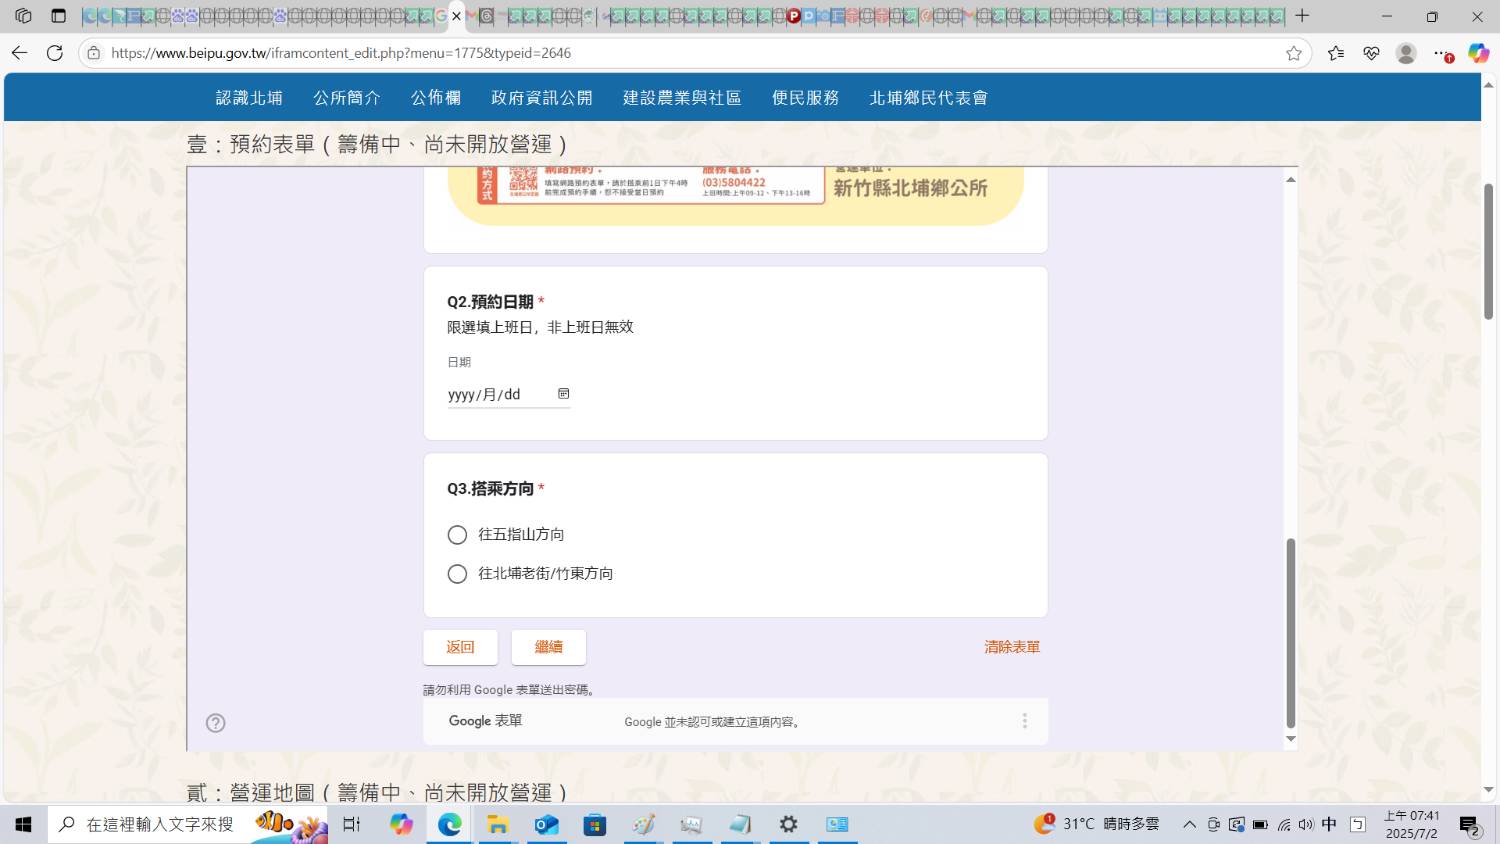The height and width of the screenshot is (844, 1500).
Task: Open the 政府資訊公開 navigation menu
Action: tap(541, 98)
